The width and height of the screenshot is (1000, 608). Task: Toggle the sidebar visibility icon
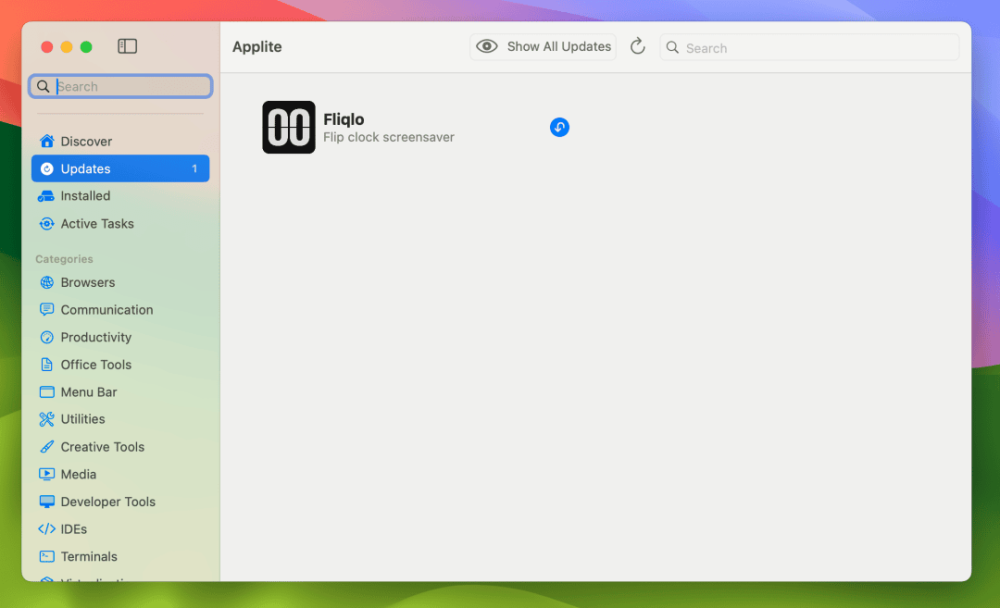pos(127,46)
